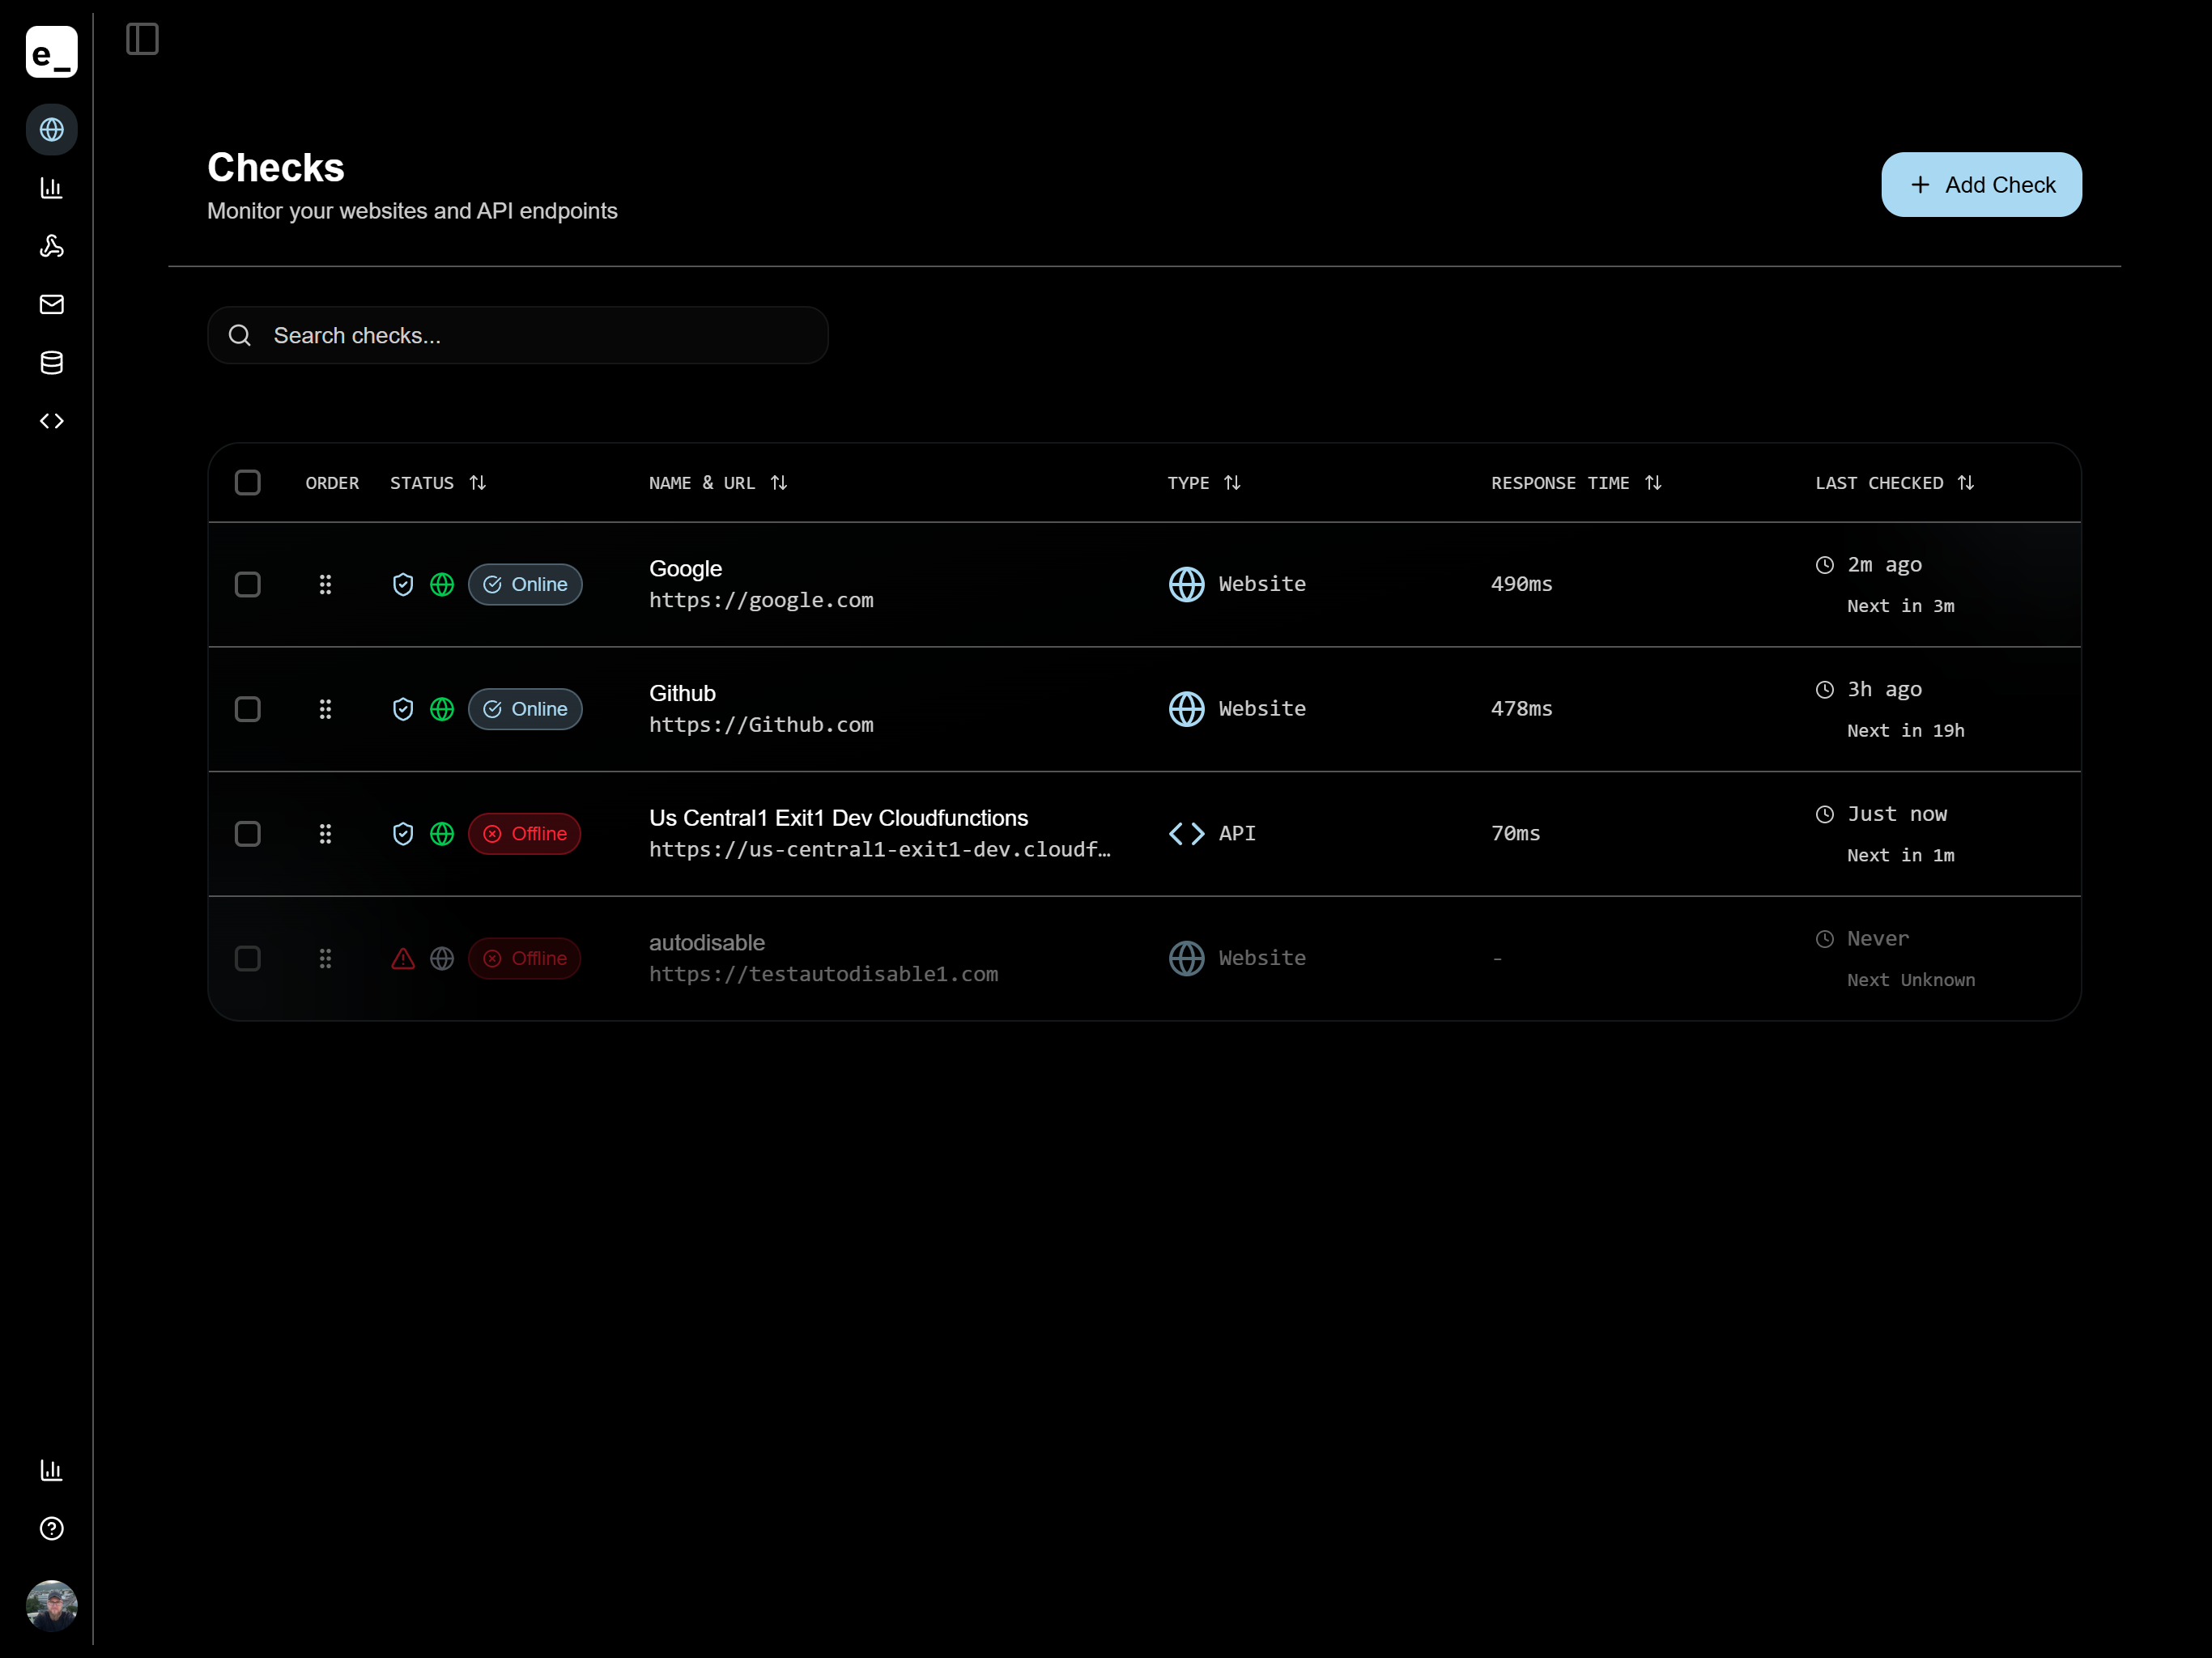Check the Google row checkbox
Viewport: 2212px width, 1658px height.
(247, 584)
